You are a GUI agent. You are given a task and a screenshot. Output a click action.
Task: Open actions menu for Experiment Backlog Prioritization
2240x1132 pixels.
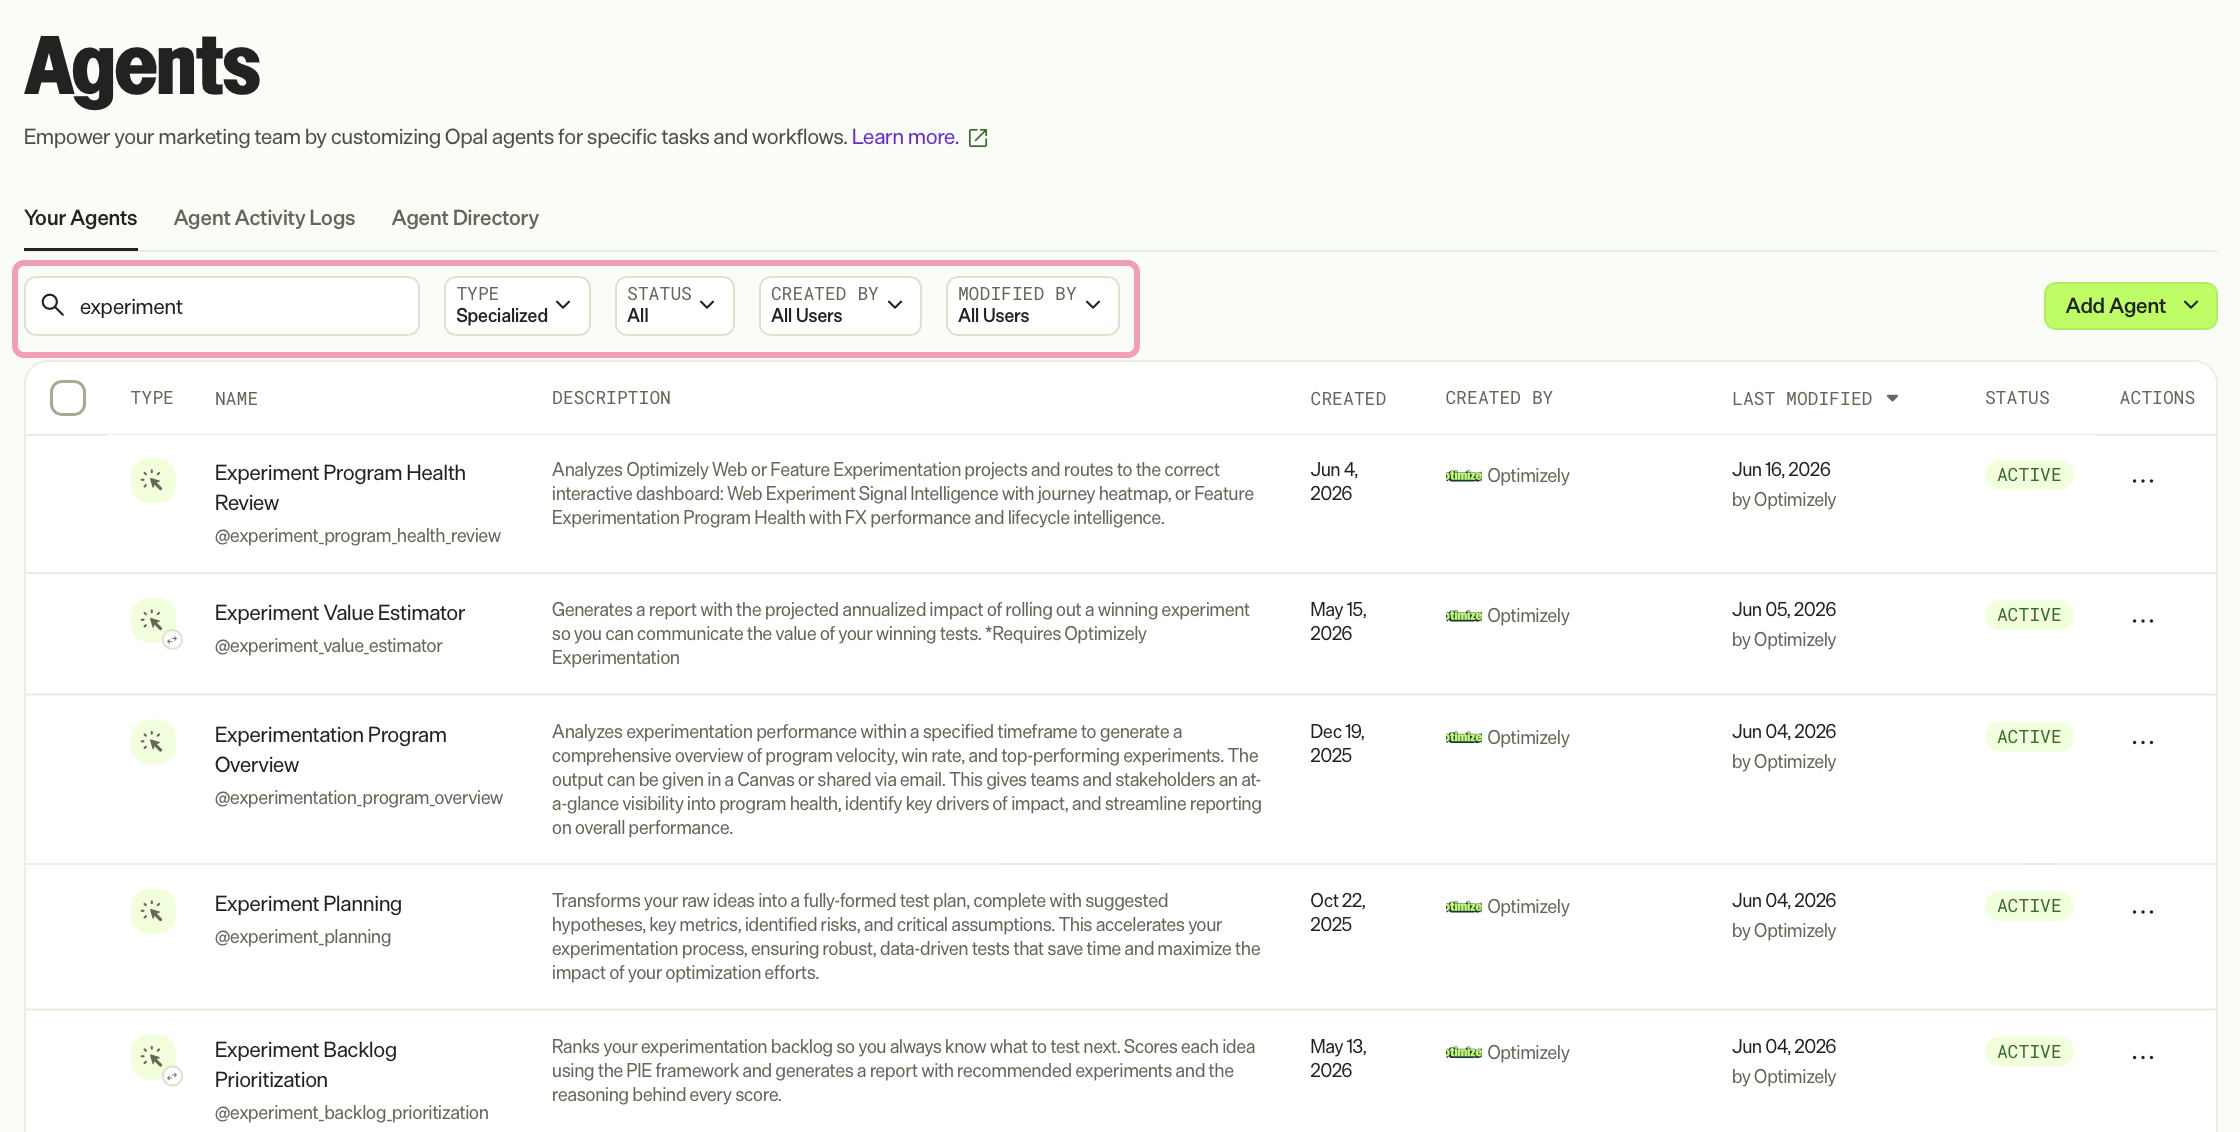[2142, 1057]
